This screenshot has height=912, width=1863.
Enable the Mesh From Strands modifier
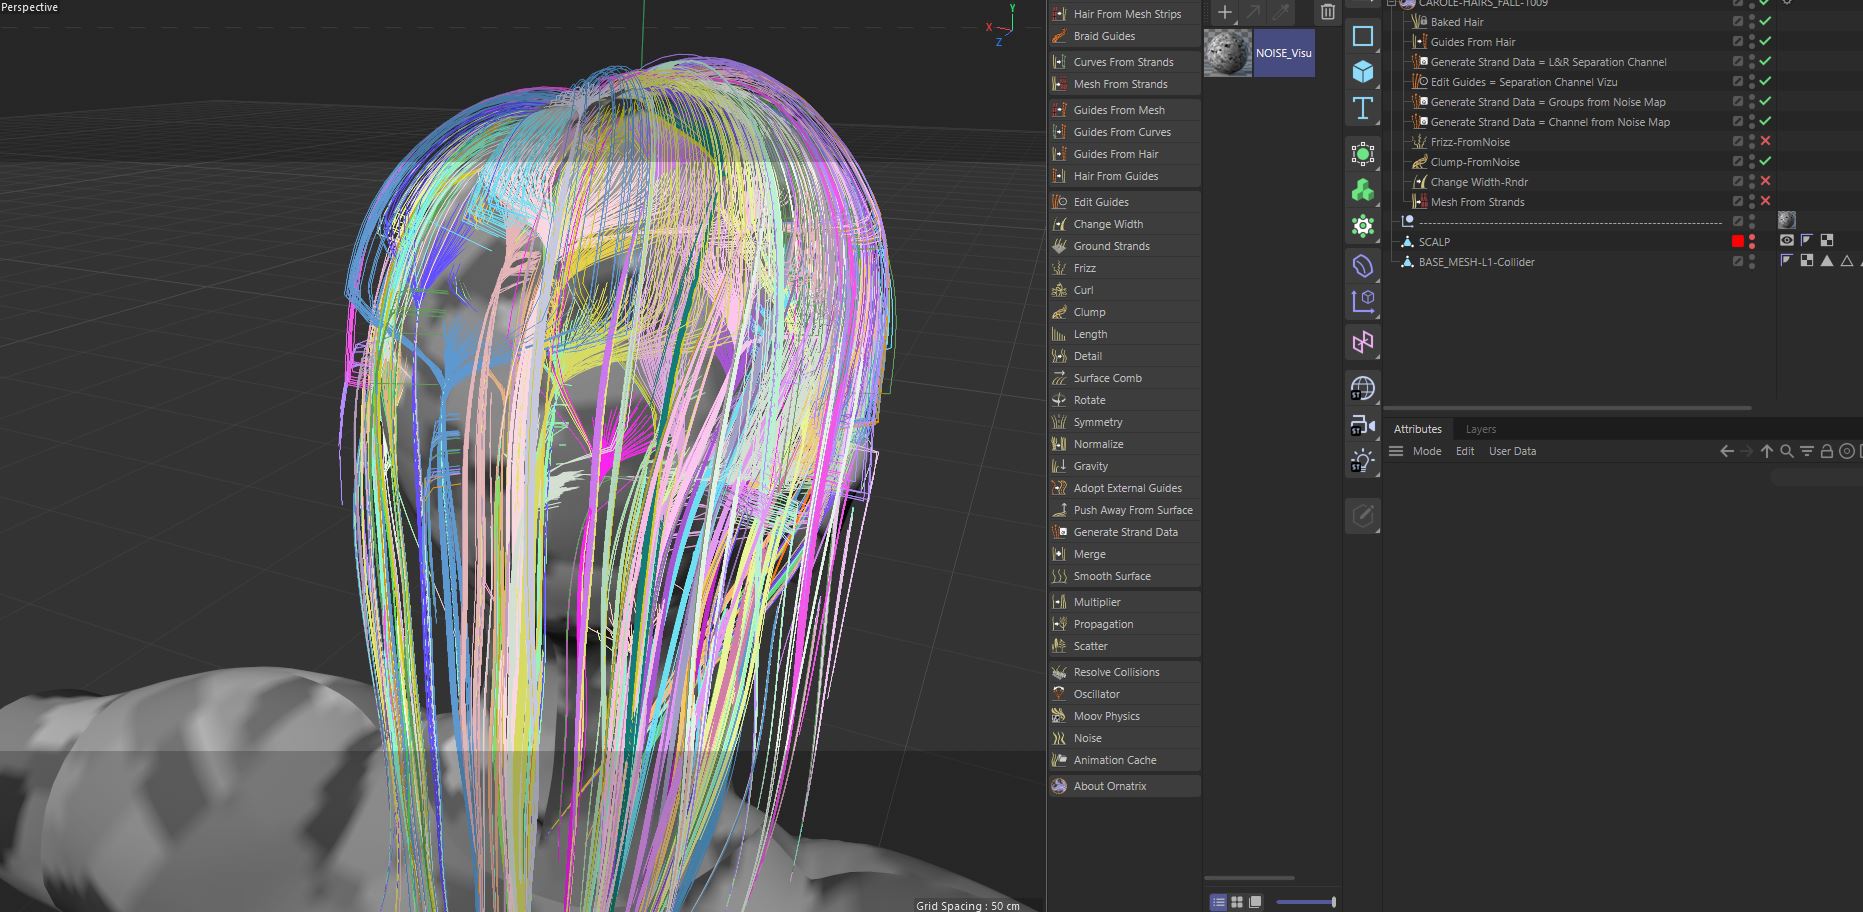click(1765, 202)
